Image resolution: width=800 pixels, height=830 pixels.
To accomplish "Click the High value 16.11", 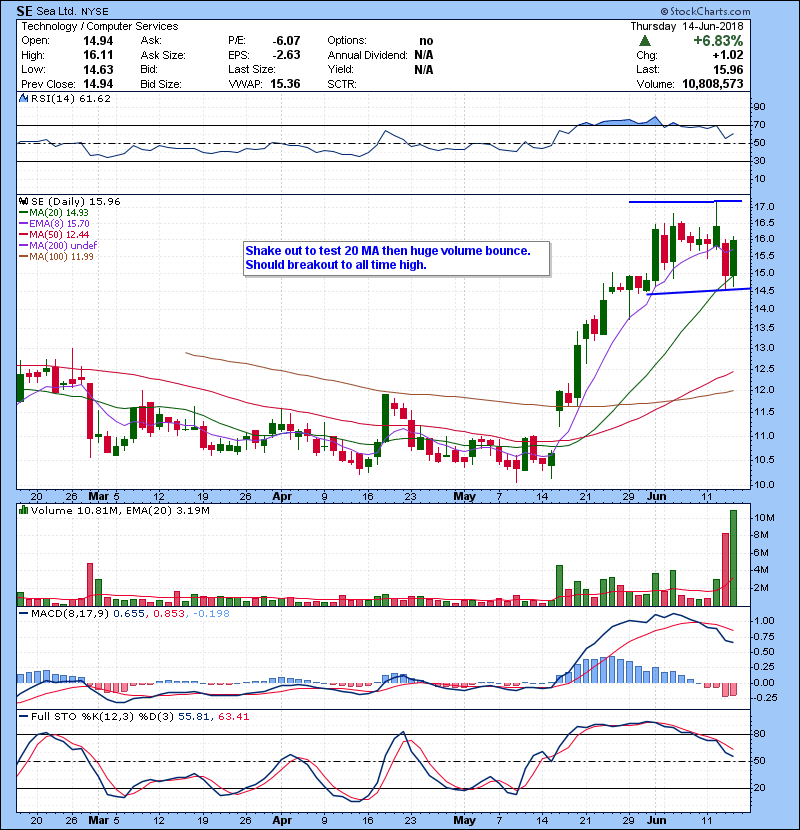I will pyautogui.click(x=98, y=55).
